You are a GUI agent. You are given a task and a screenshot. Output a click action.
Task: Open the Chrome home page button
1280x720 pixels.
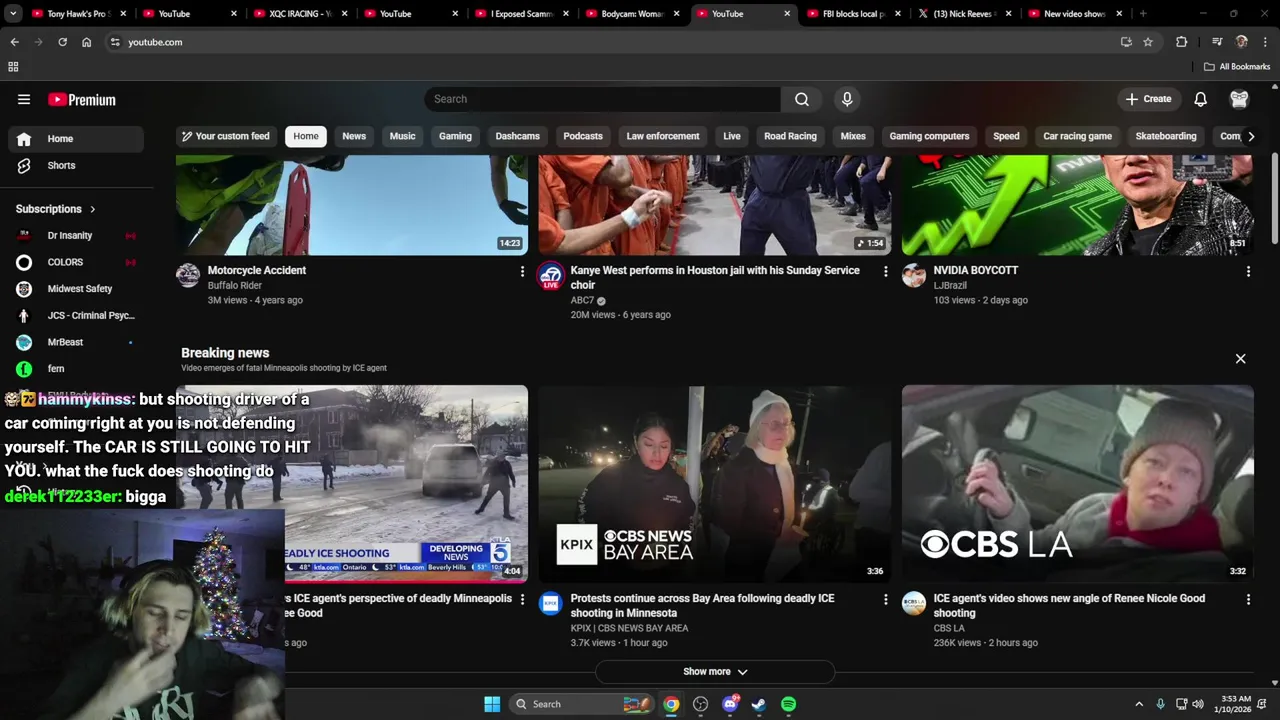tap(86, 42)
